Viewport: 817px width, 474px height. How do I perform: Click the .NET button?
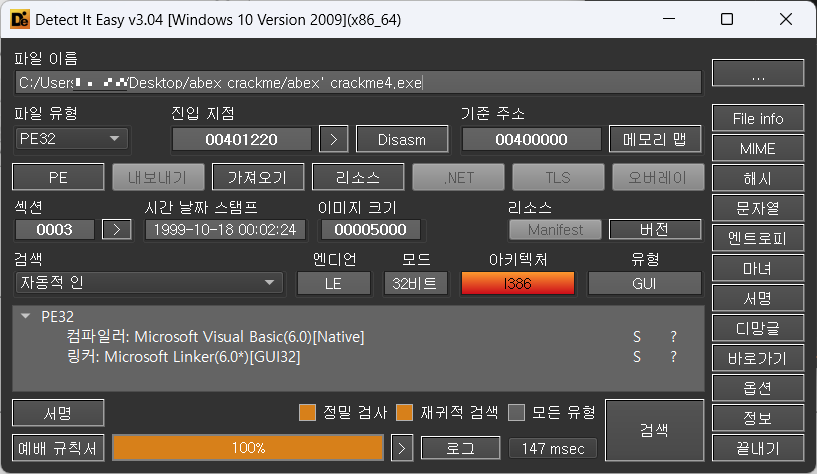point(459,178)
